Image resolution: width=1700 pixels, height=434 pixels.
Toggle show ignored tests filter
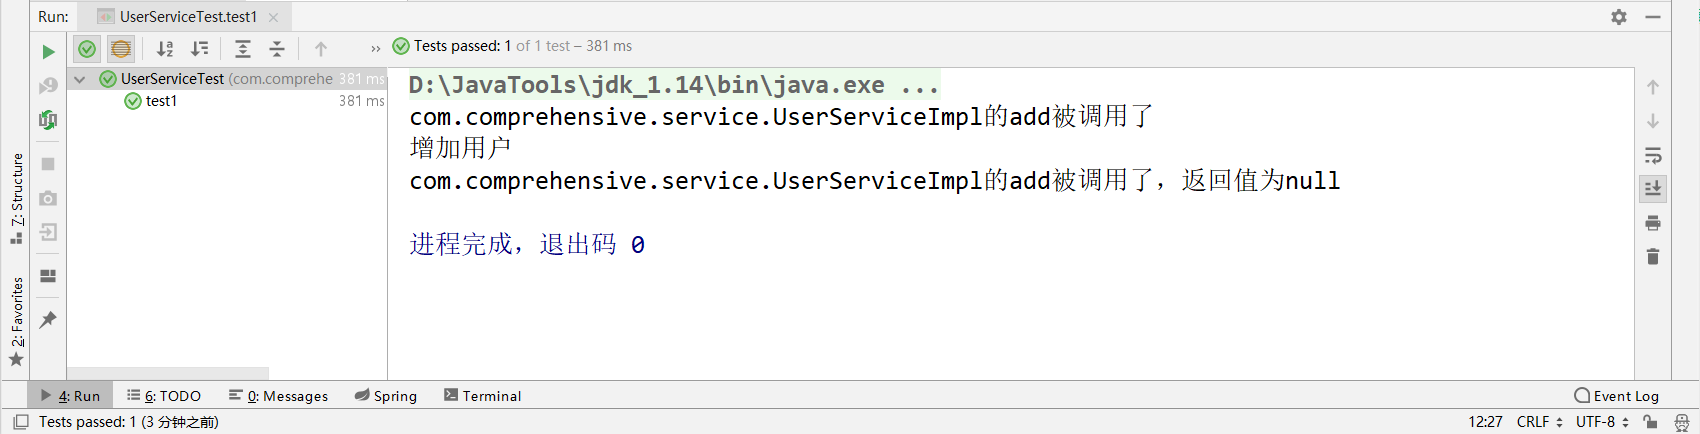pyautogui.click(x=121, y=48)
